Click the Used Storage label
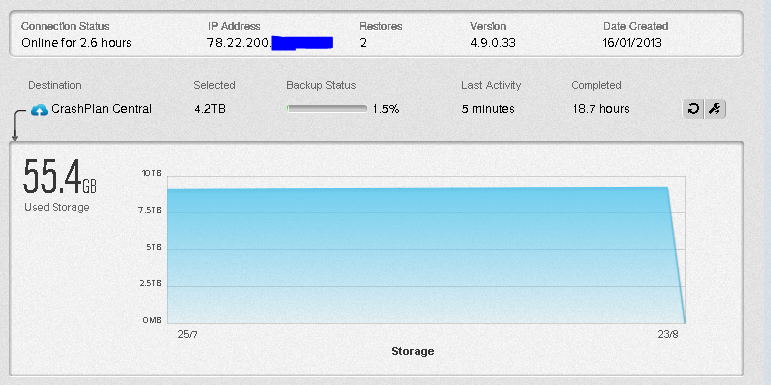This screenshot has width=771, height=385. point(57,207)
